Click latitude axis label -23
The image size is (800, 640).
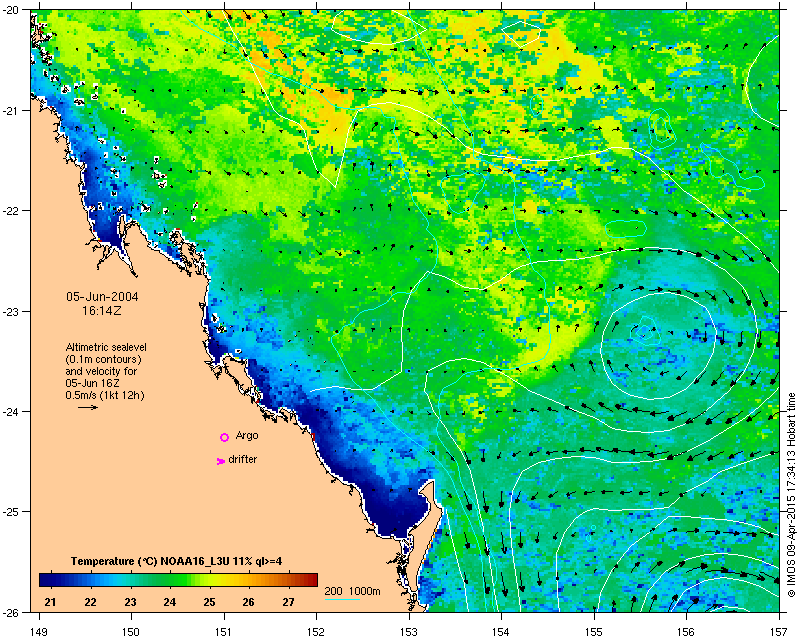[10, 311]
